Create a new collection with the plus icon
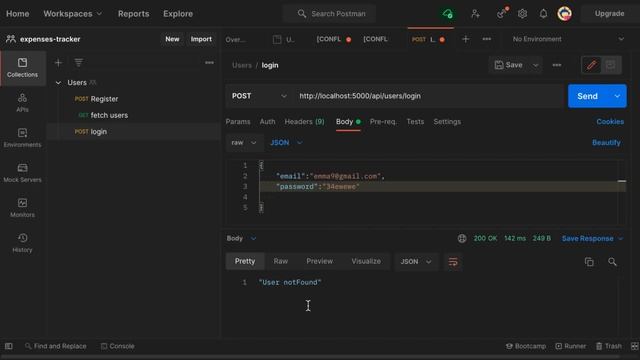The width and height of the screenshot is (640, 360). (x=58, y=63)
